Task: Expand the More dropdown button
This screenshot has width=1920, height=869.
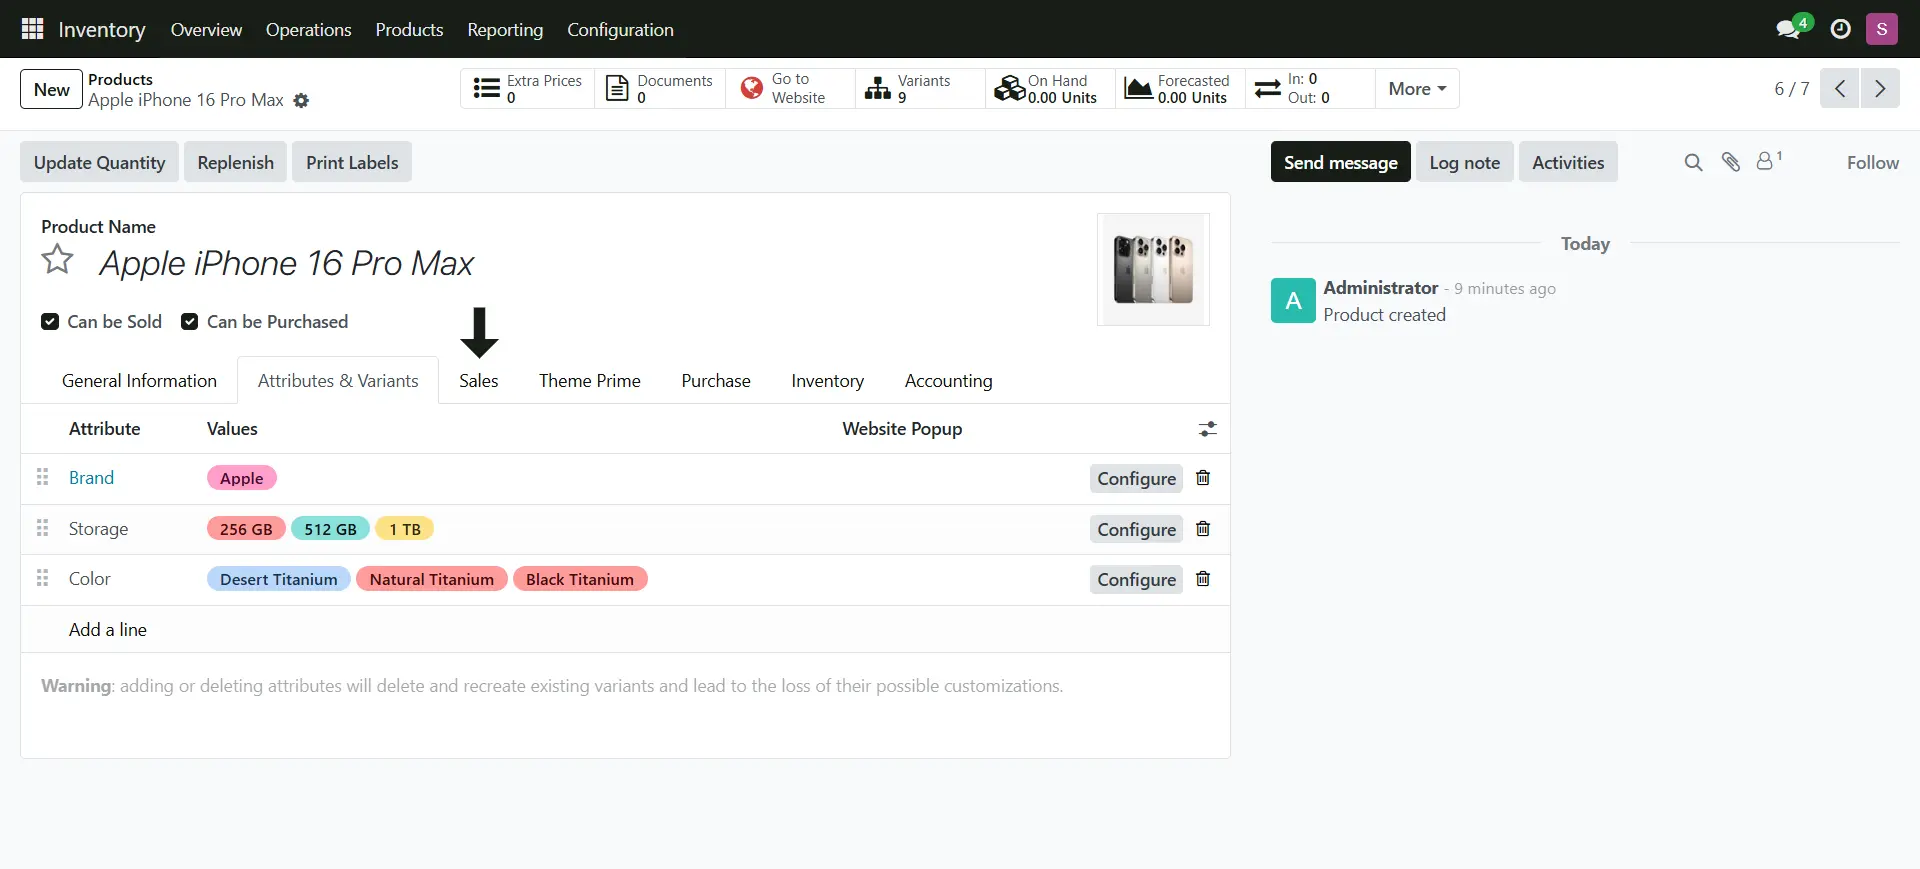Action: 1417,88
